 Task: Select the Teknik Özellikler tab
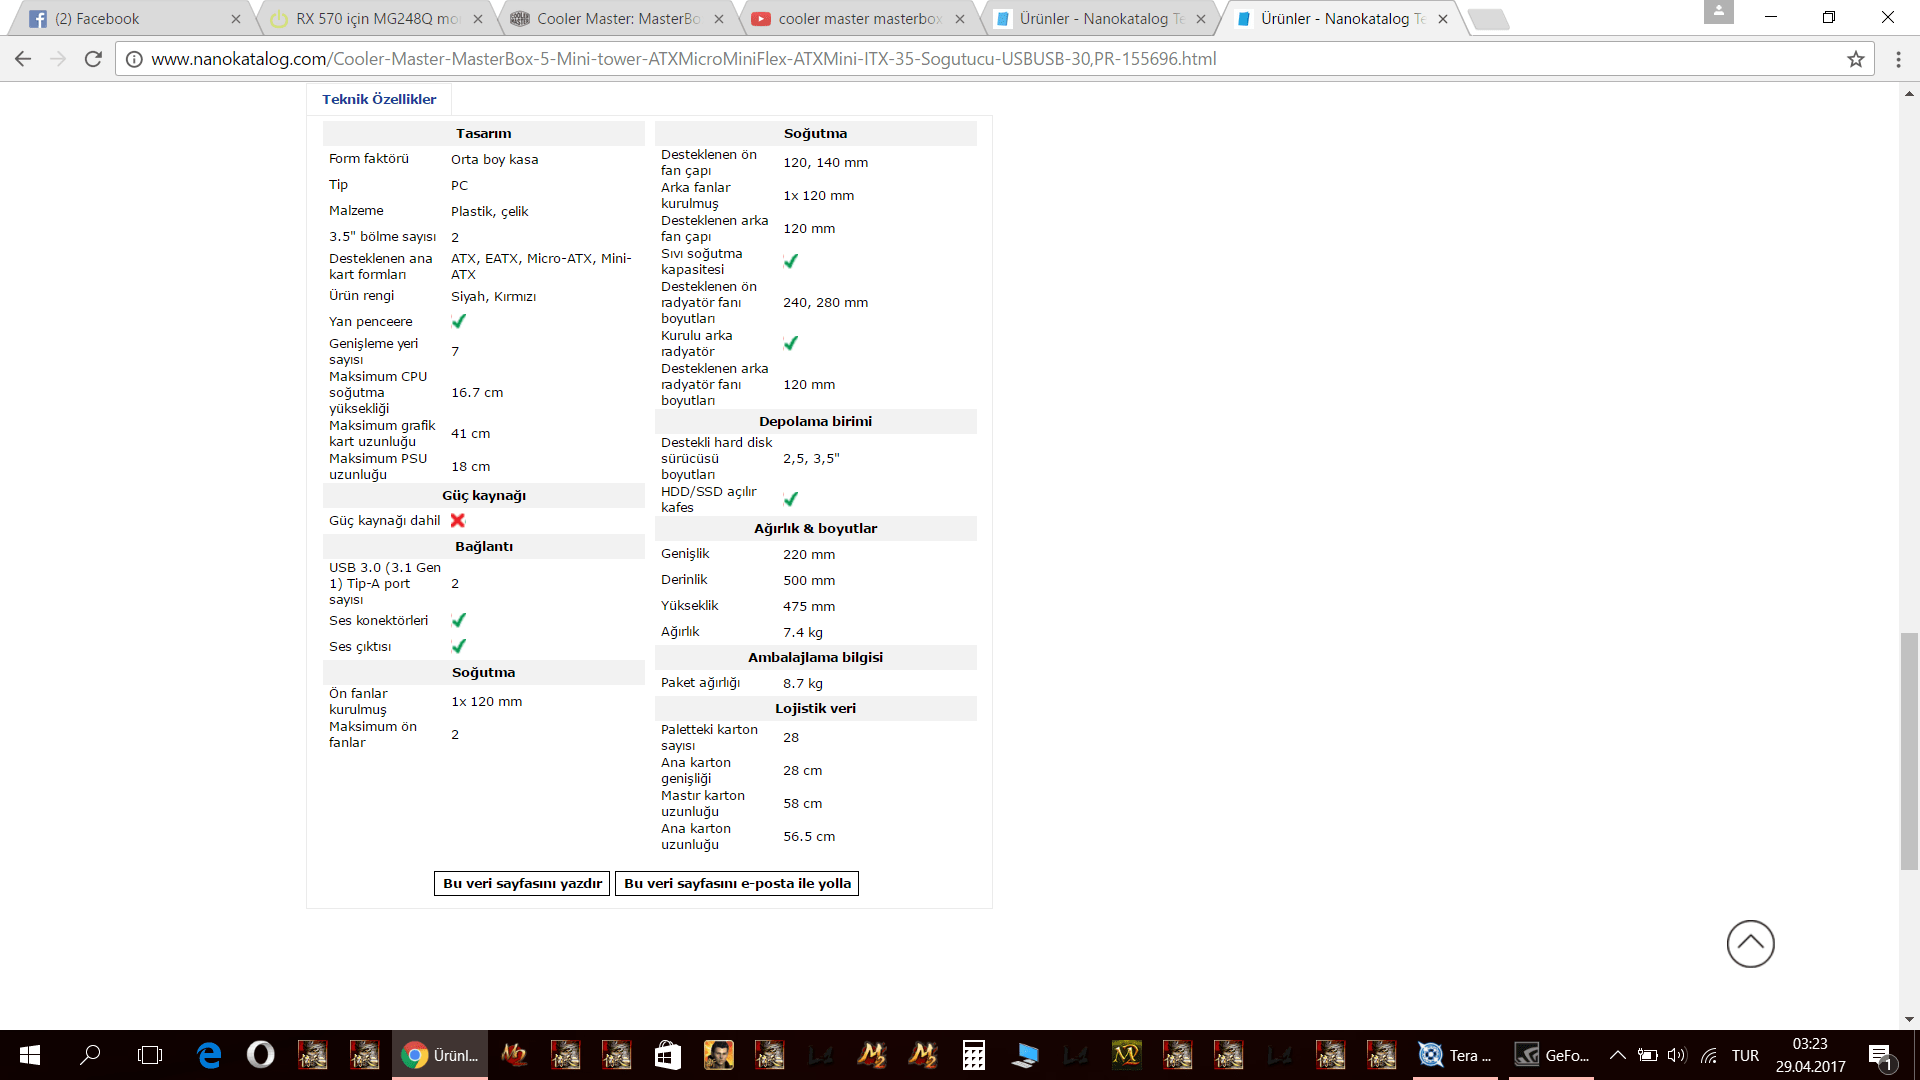click(379, 99)
